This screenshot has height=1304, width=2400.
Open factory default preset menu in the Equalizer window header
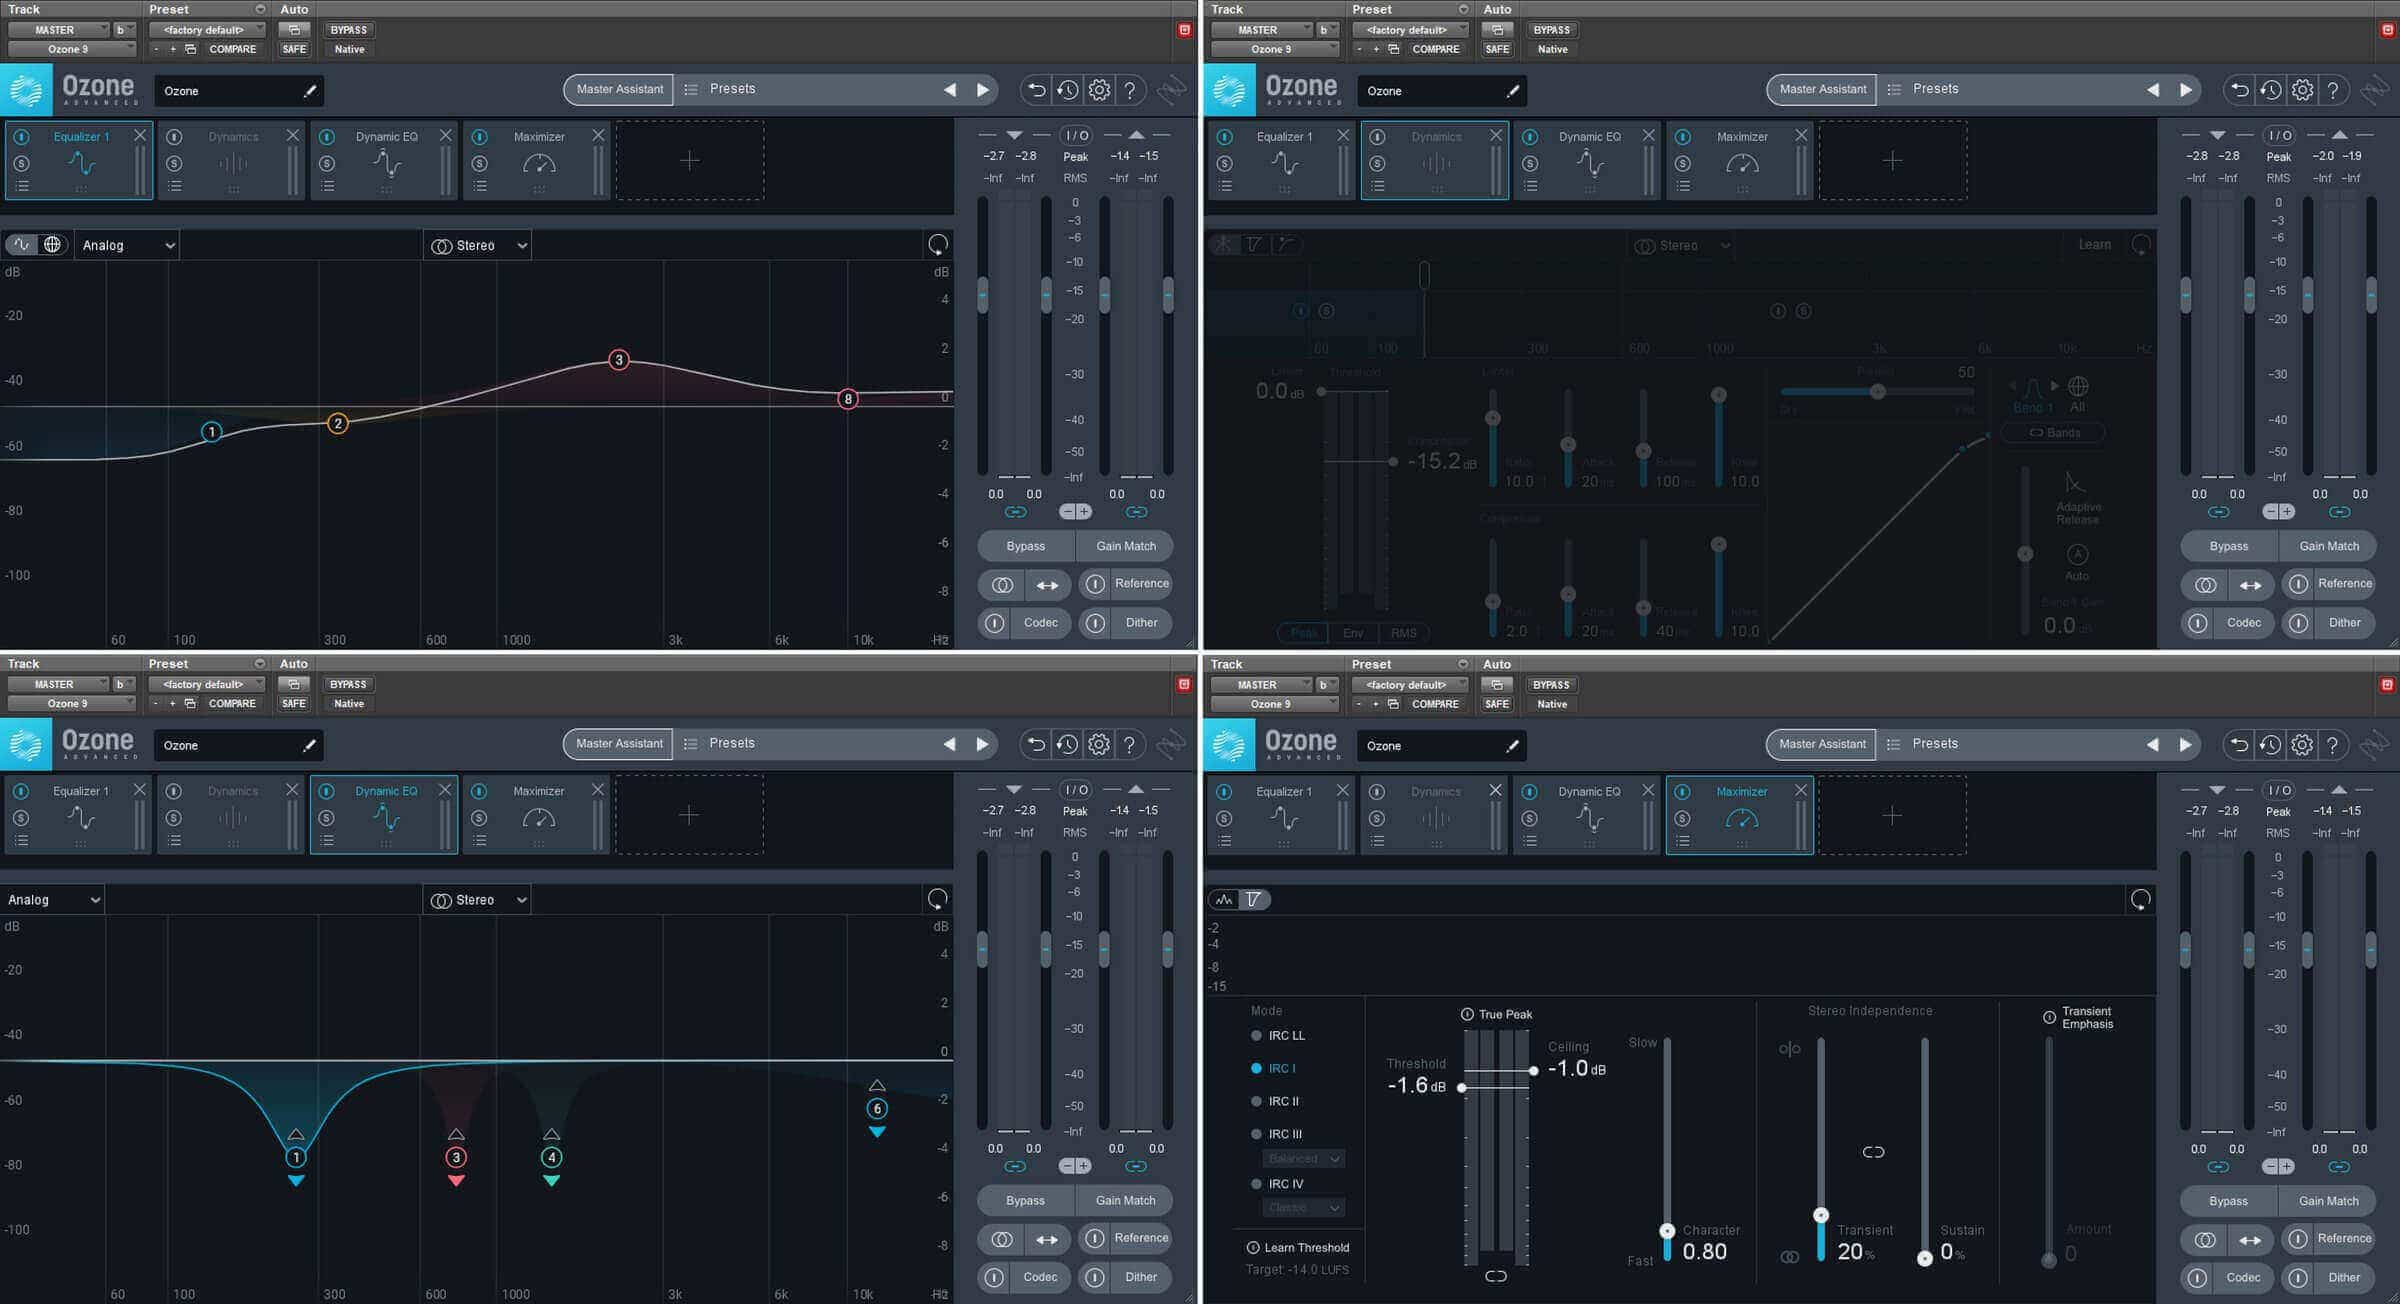coord(206,30)
